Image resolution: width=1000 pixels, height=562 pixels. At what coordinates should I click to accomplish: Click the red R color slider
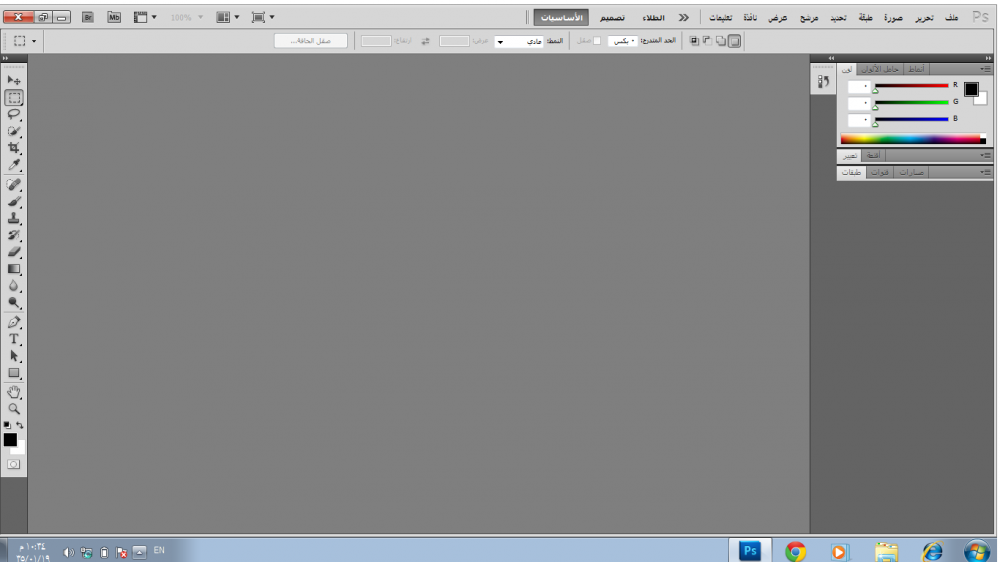[910, 86]
